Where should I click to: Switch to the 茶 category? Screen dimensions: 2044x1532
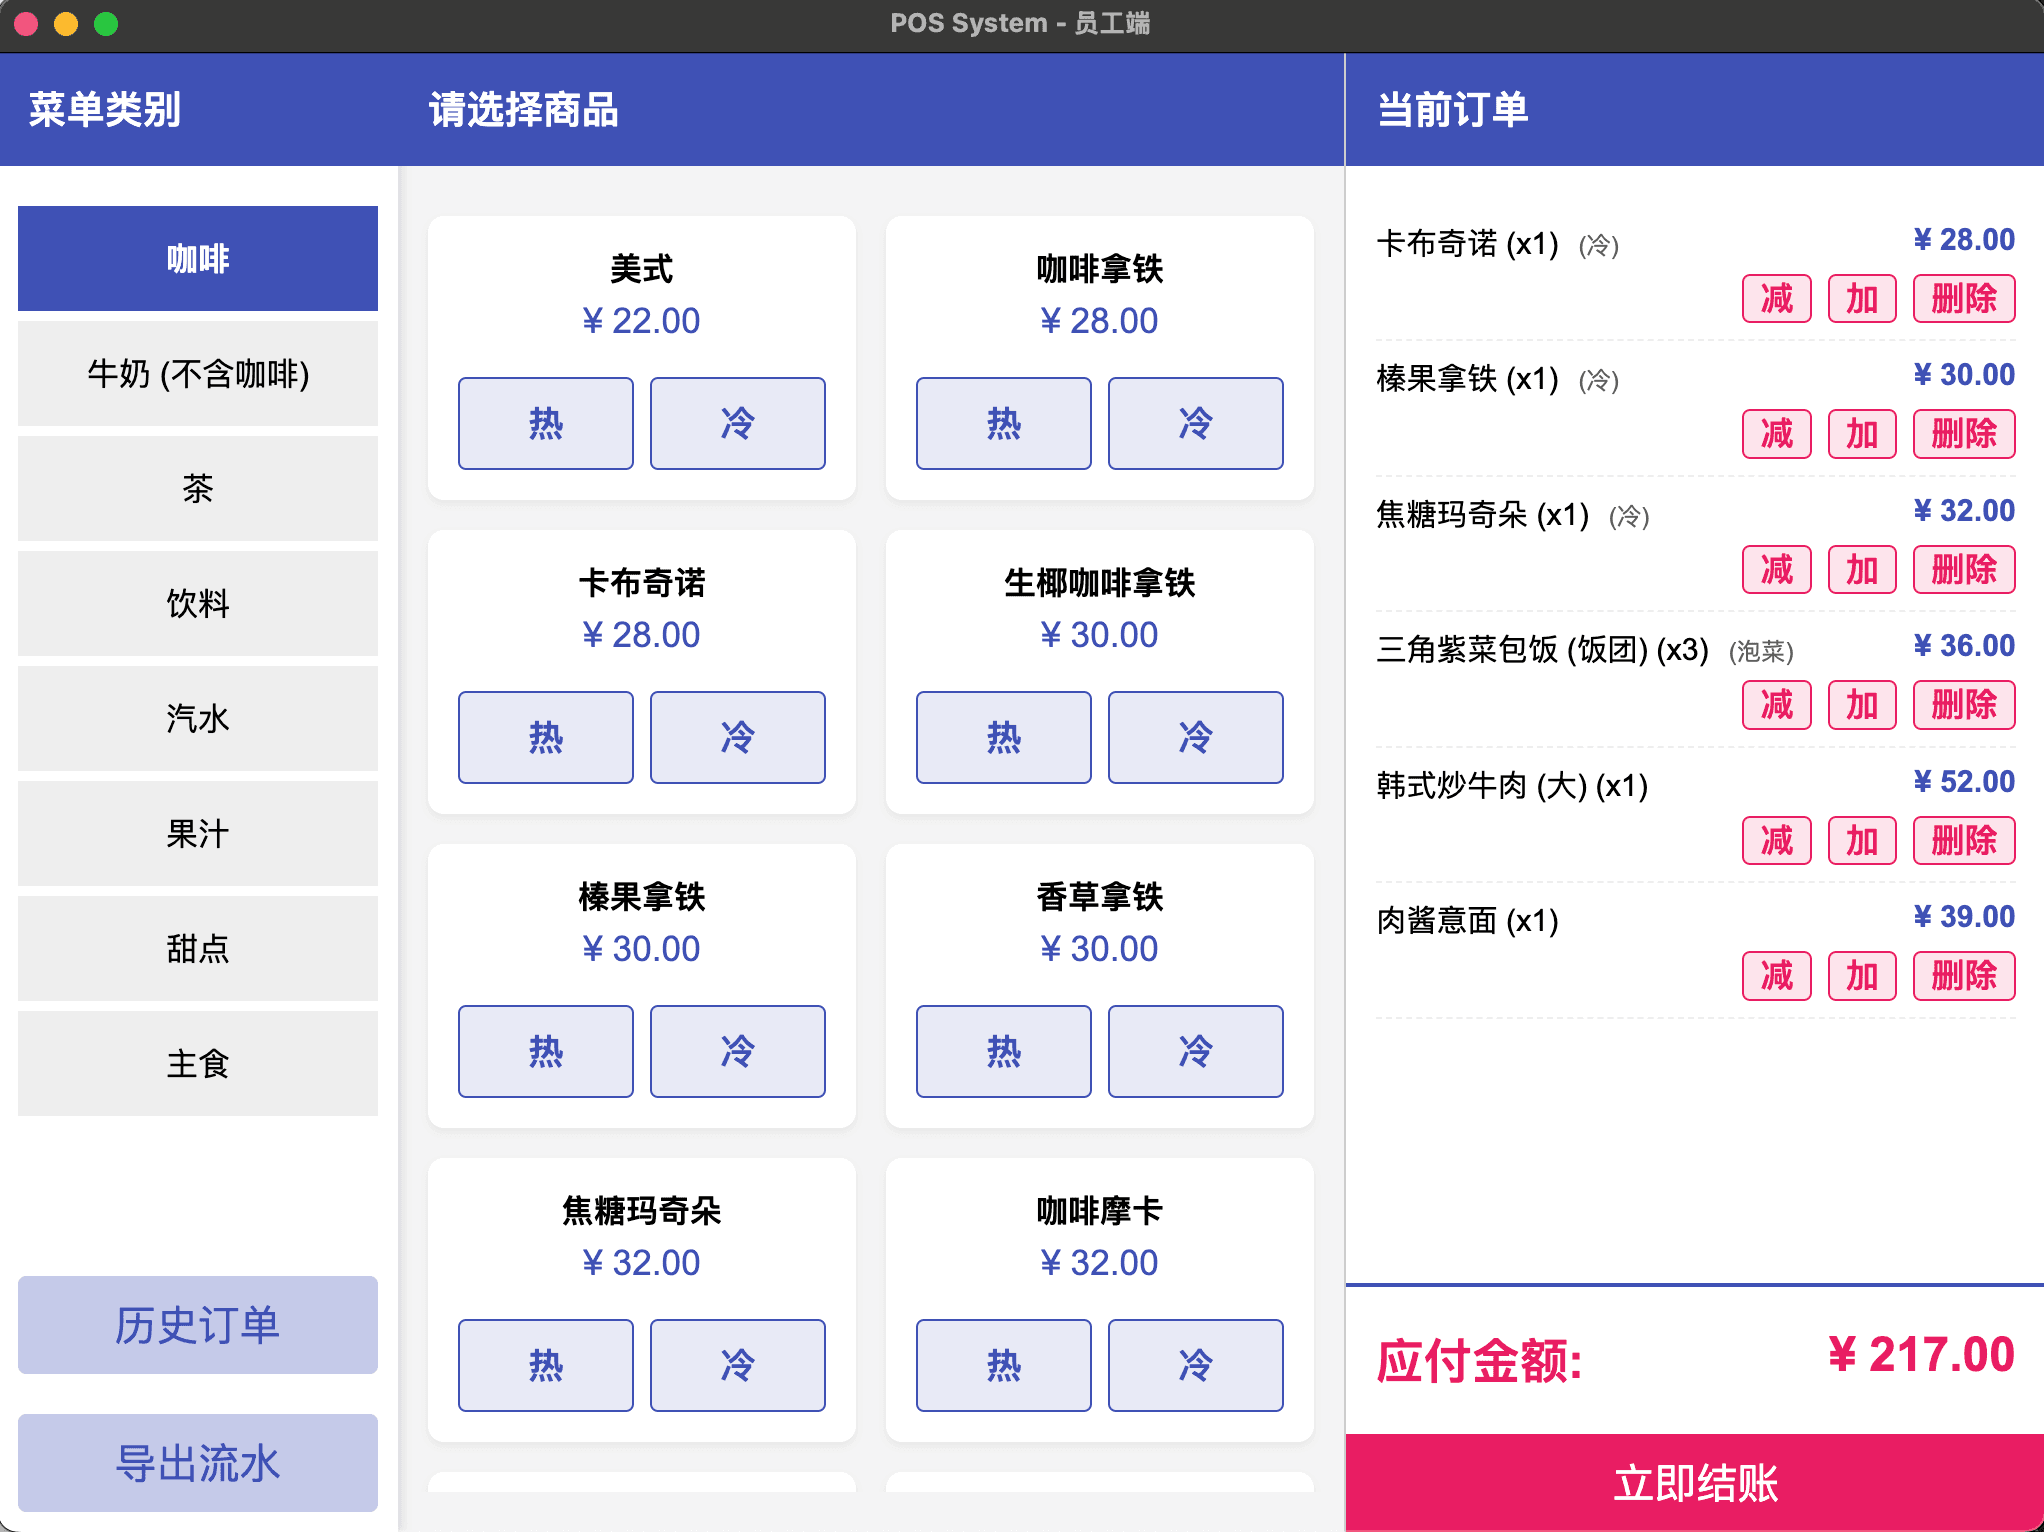pyautogui.click(x=197, y=489)
